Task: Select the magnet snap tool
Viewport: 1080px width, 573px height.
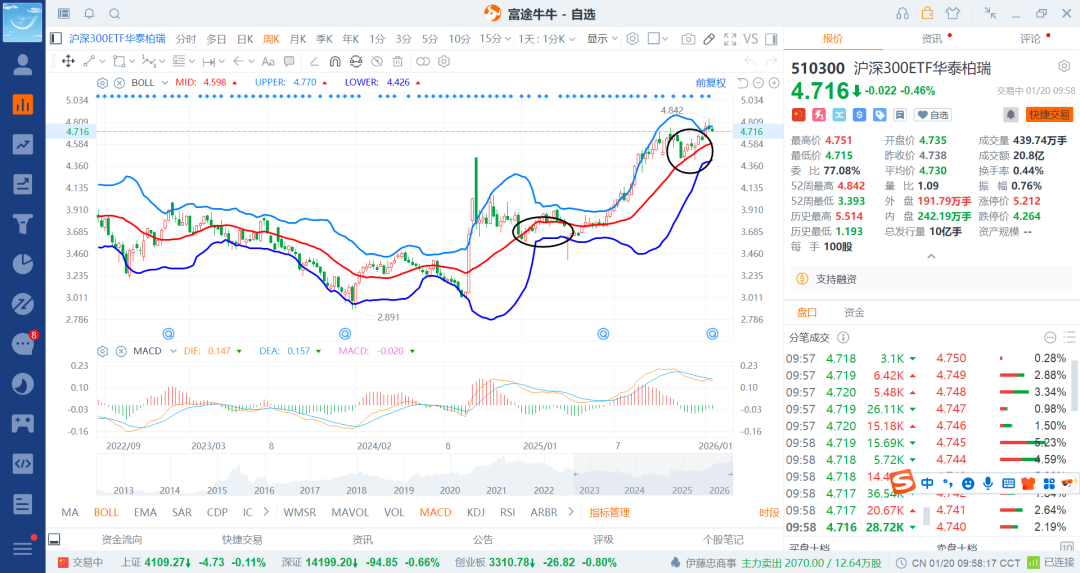Action: point(335,61)
